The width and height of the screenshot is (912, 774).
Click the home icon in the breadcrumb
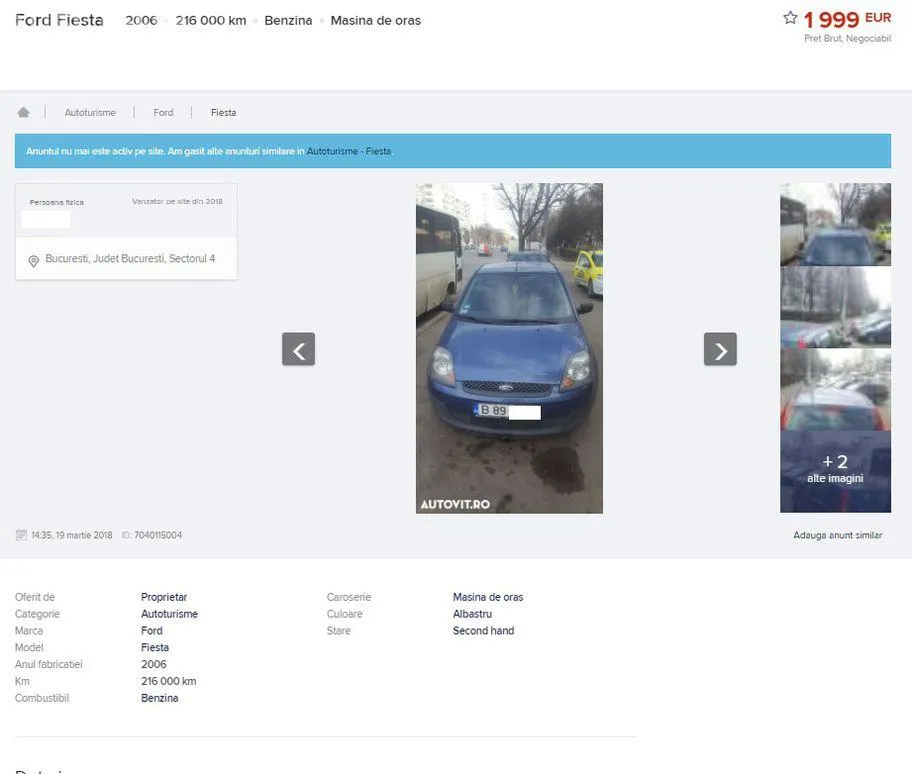pyautogui.click(x=23, y=112)
